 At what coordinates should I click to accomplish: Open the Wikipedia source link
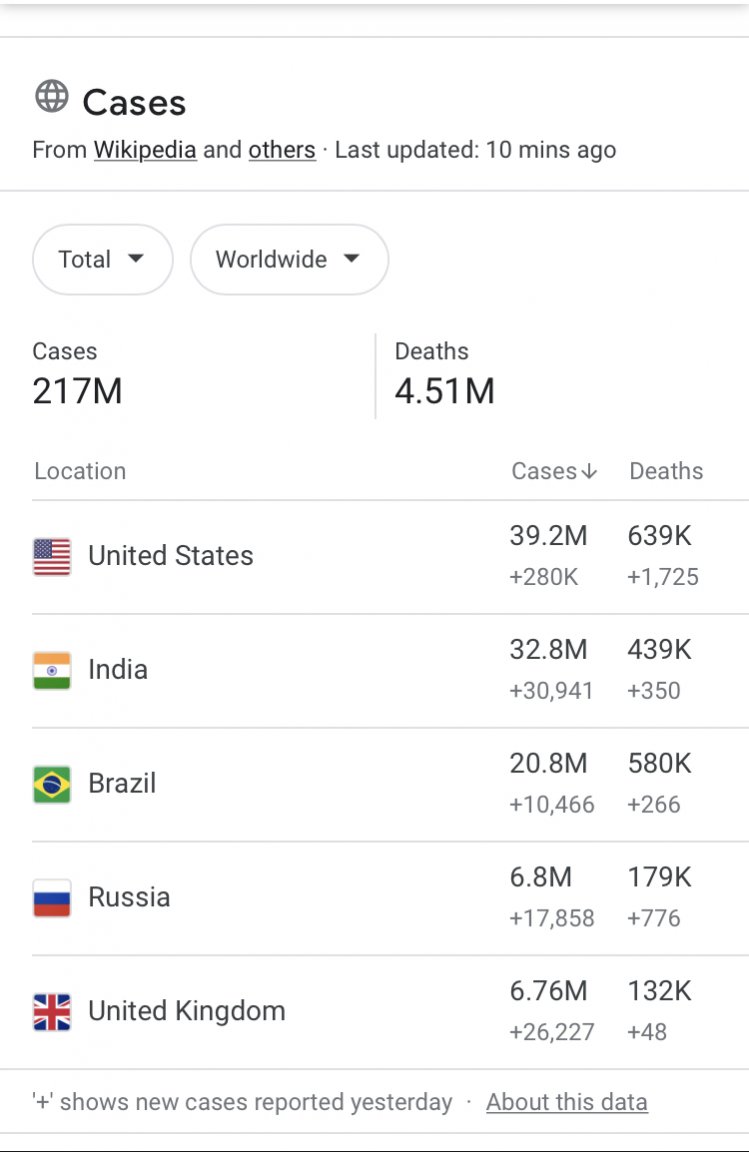pyautogui.click(x=145, y=151)
